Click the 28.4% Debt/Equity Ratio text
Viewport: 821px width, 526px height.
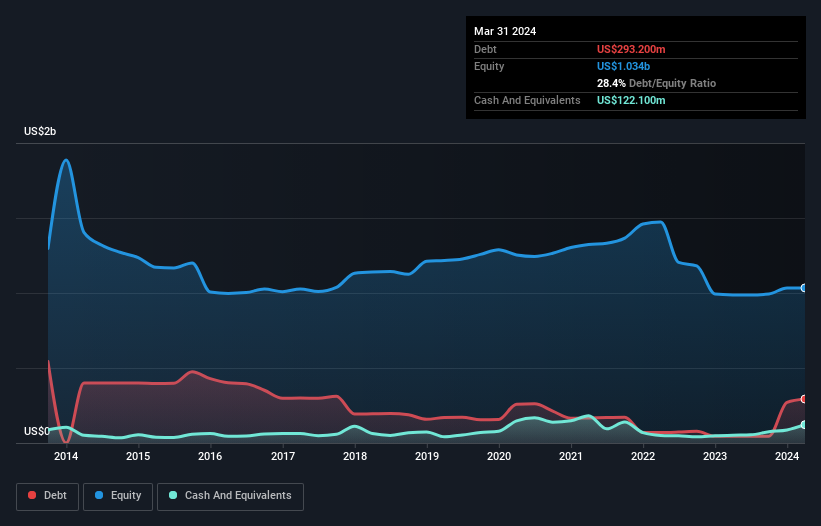click(656, 83)
